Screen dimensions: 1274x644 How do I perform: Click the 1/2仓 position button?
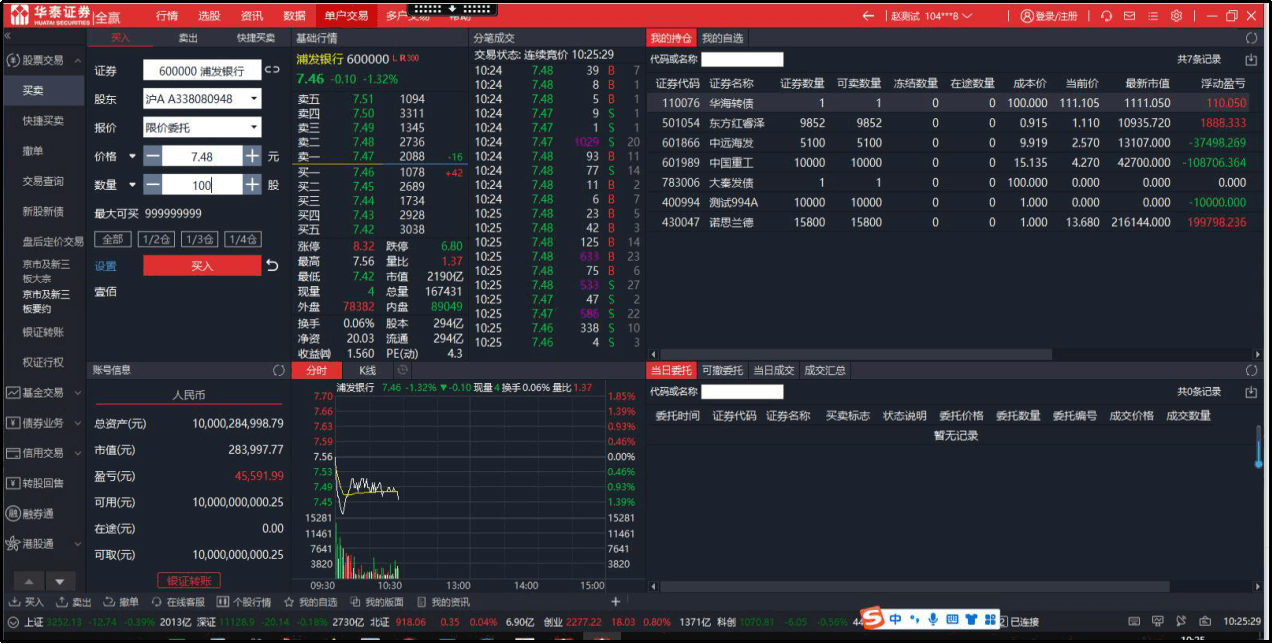click(x=156, y=239)
